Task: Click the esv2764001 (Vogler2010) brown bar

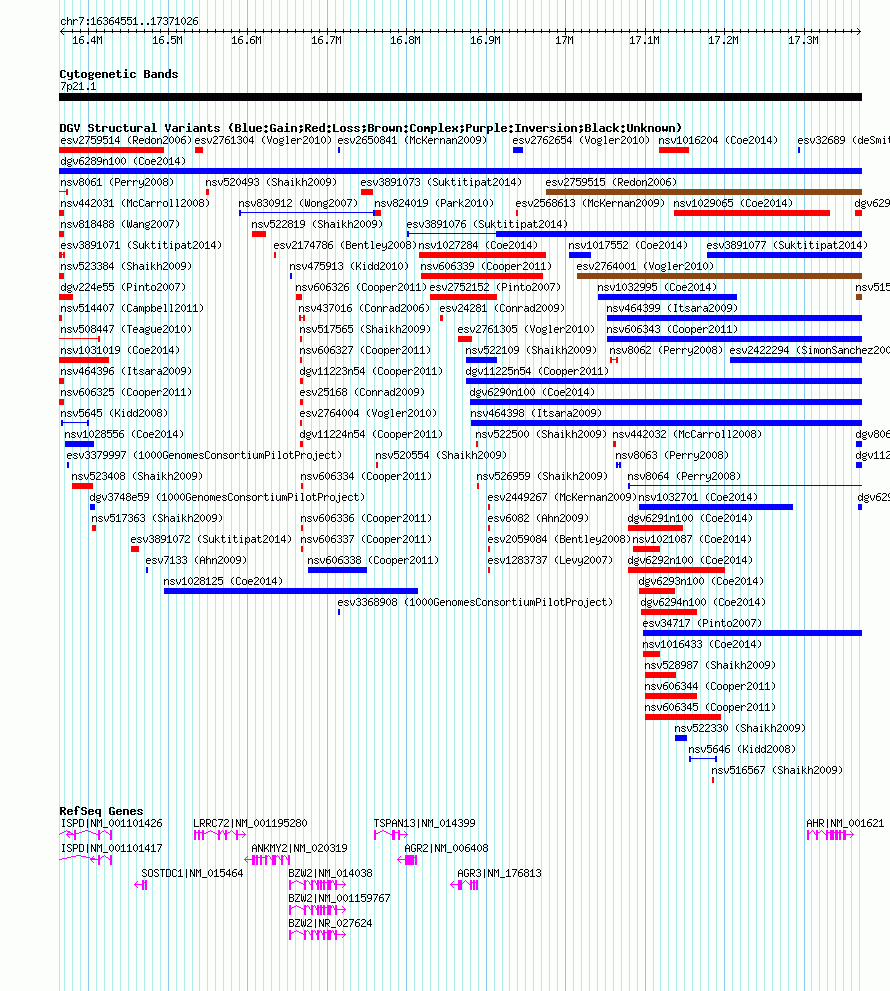Action: pyautogui.click(x=719, y=276)
